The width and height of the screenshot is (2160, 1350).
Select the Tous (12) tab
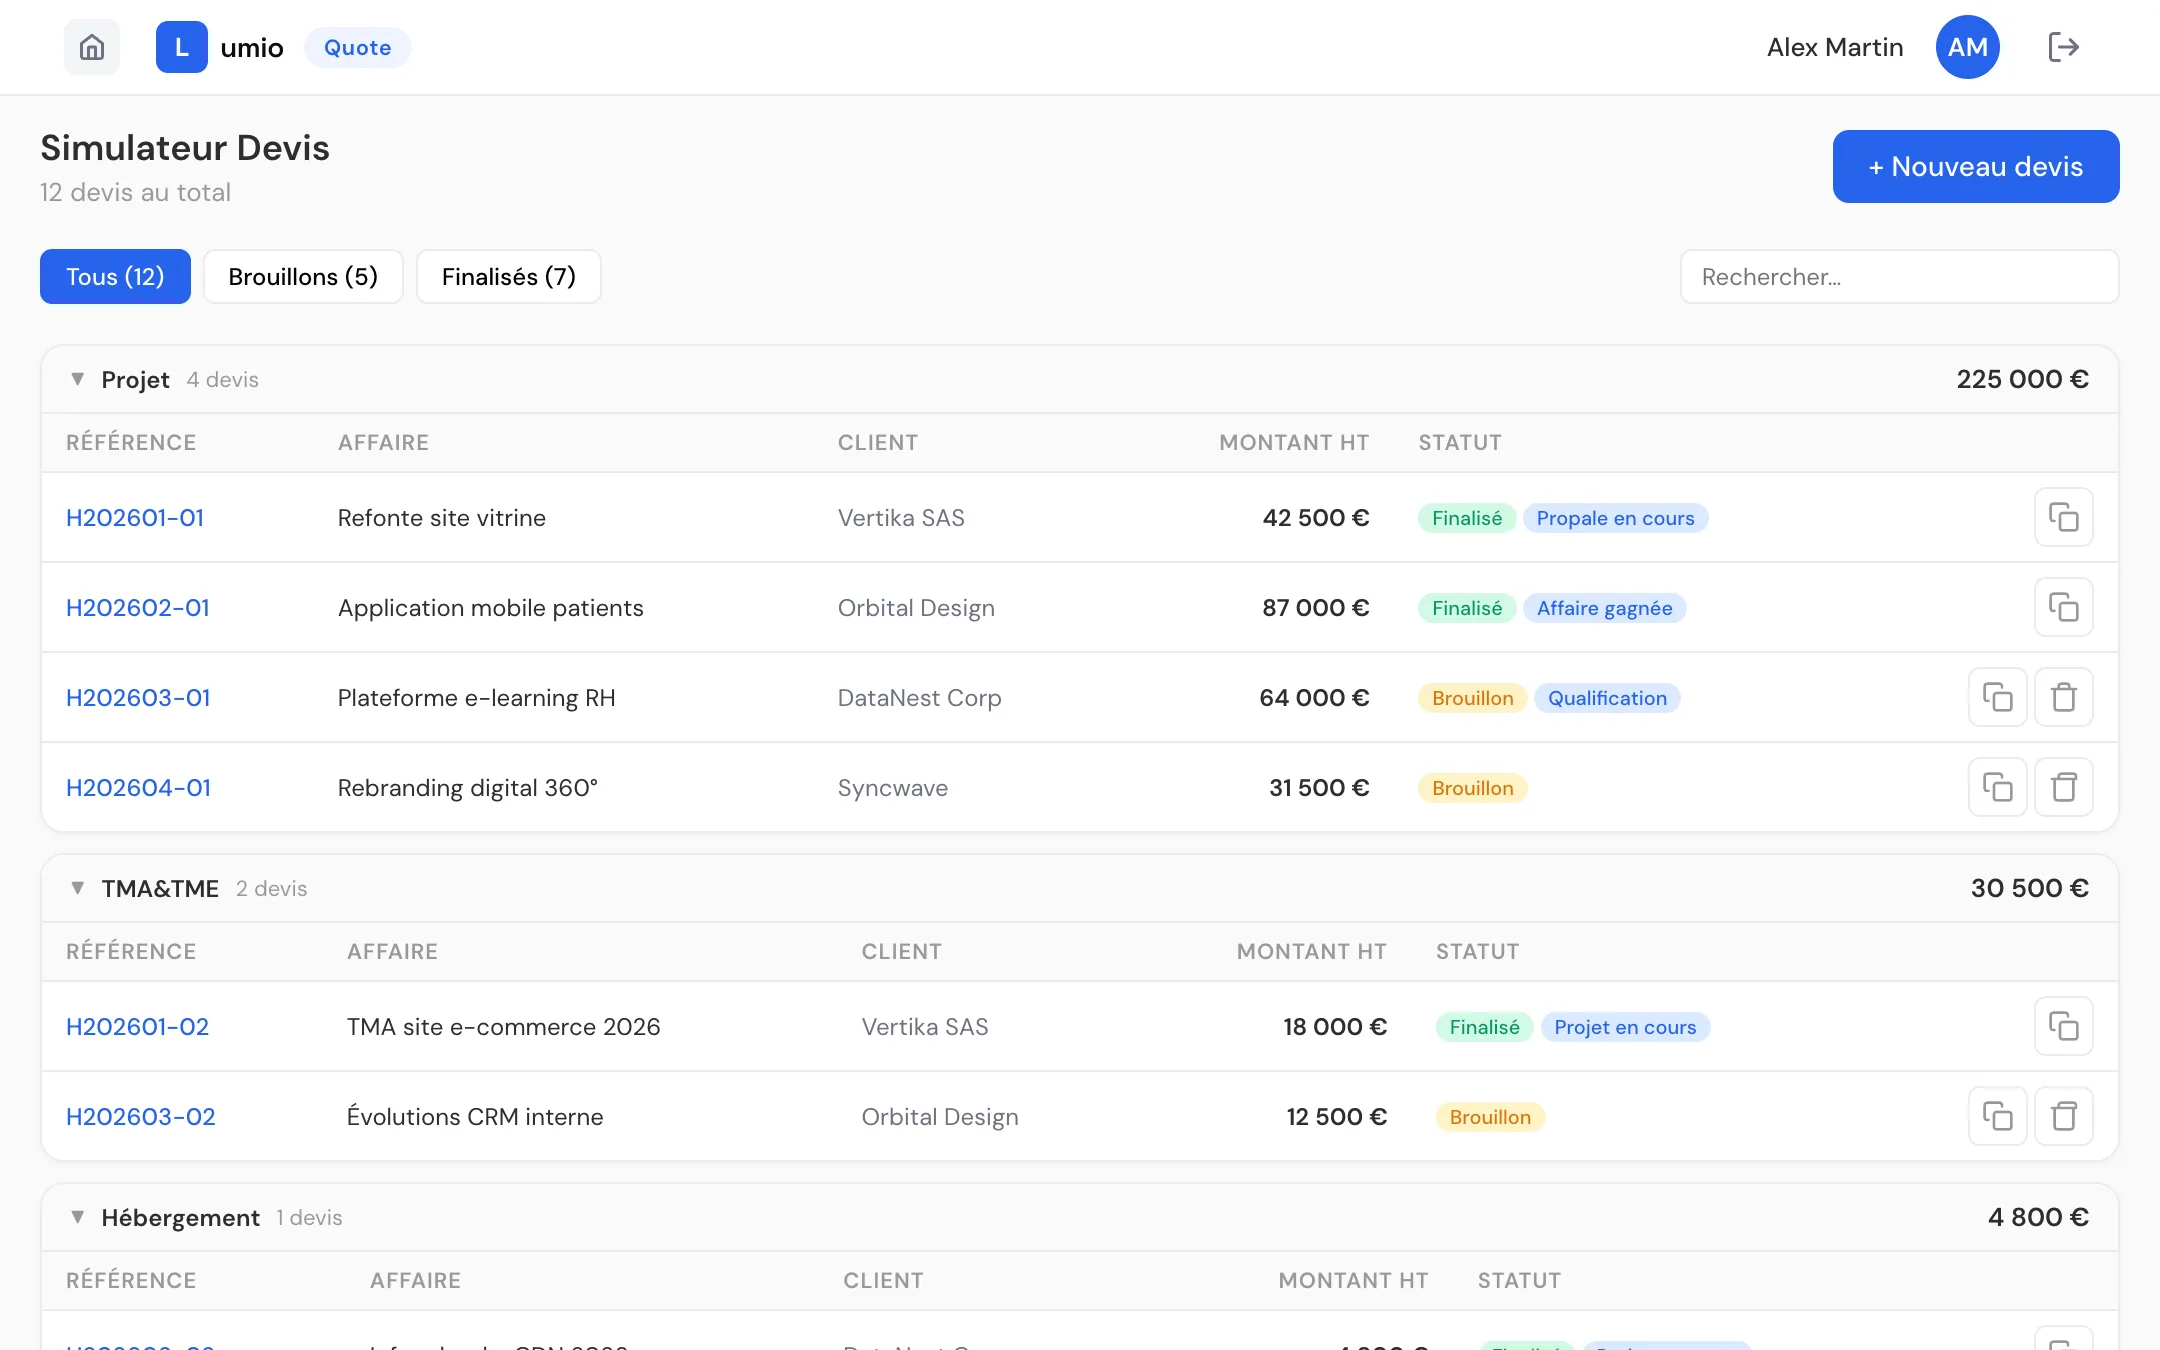(x=115, y=276)
